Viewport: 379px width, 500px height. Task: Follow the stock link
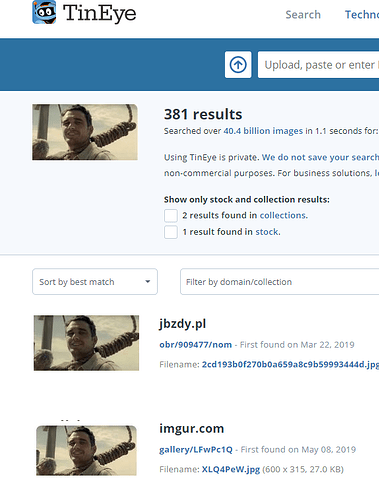[x=268, y=232]
